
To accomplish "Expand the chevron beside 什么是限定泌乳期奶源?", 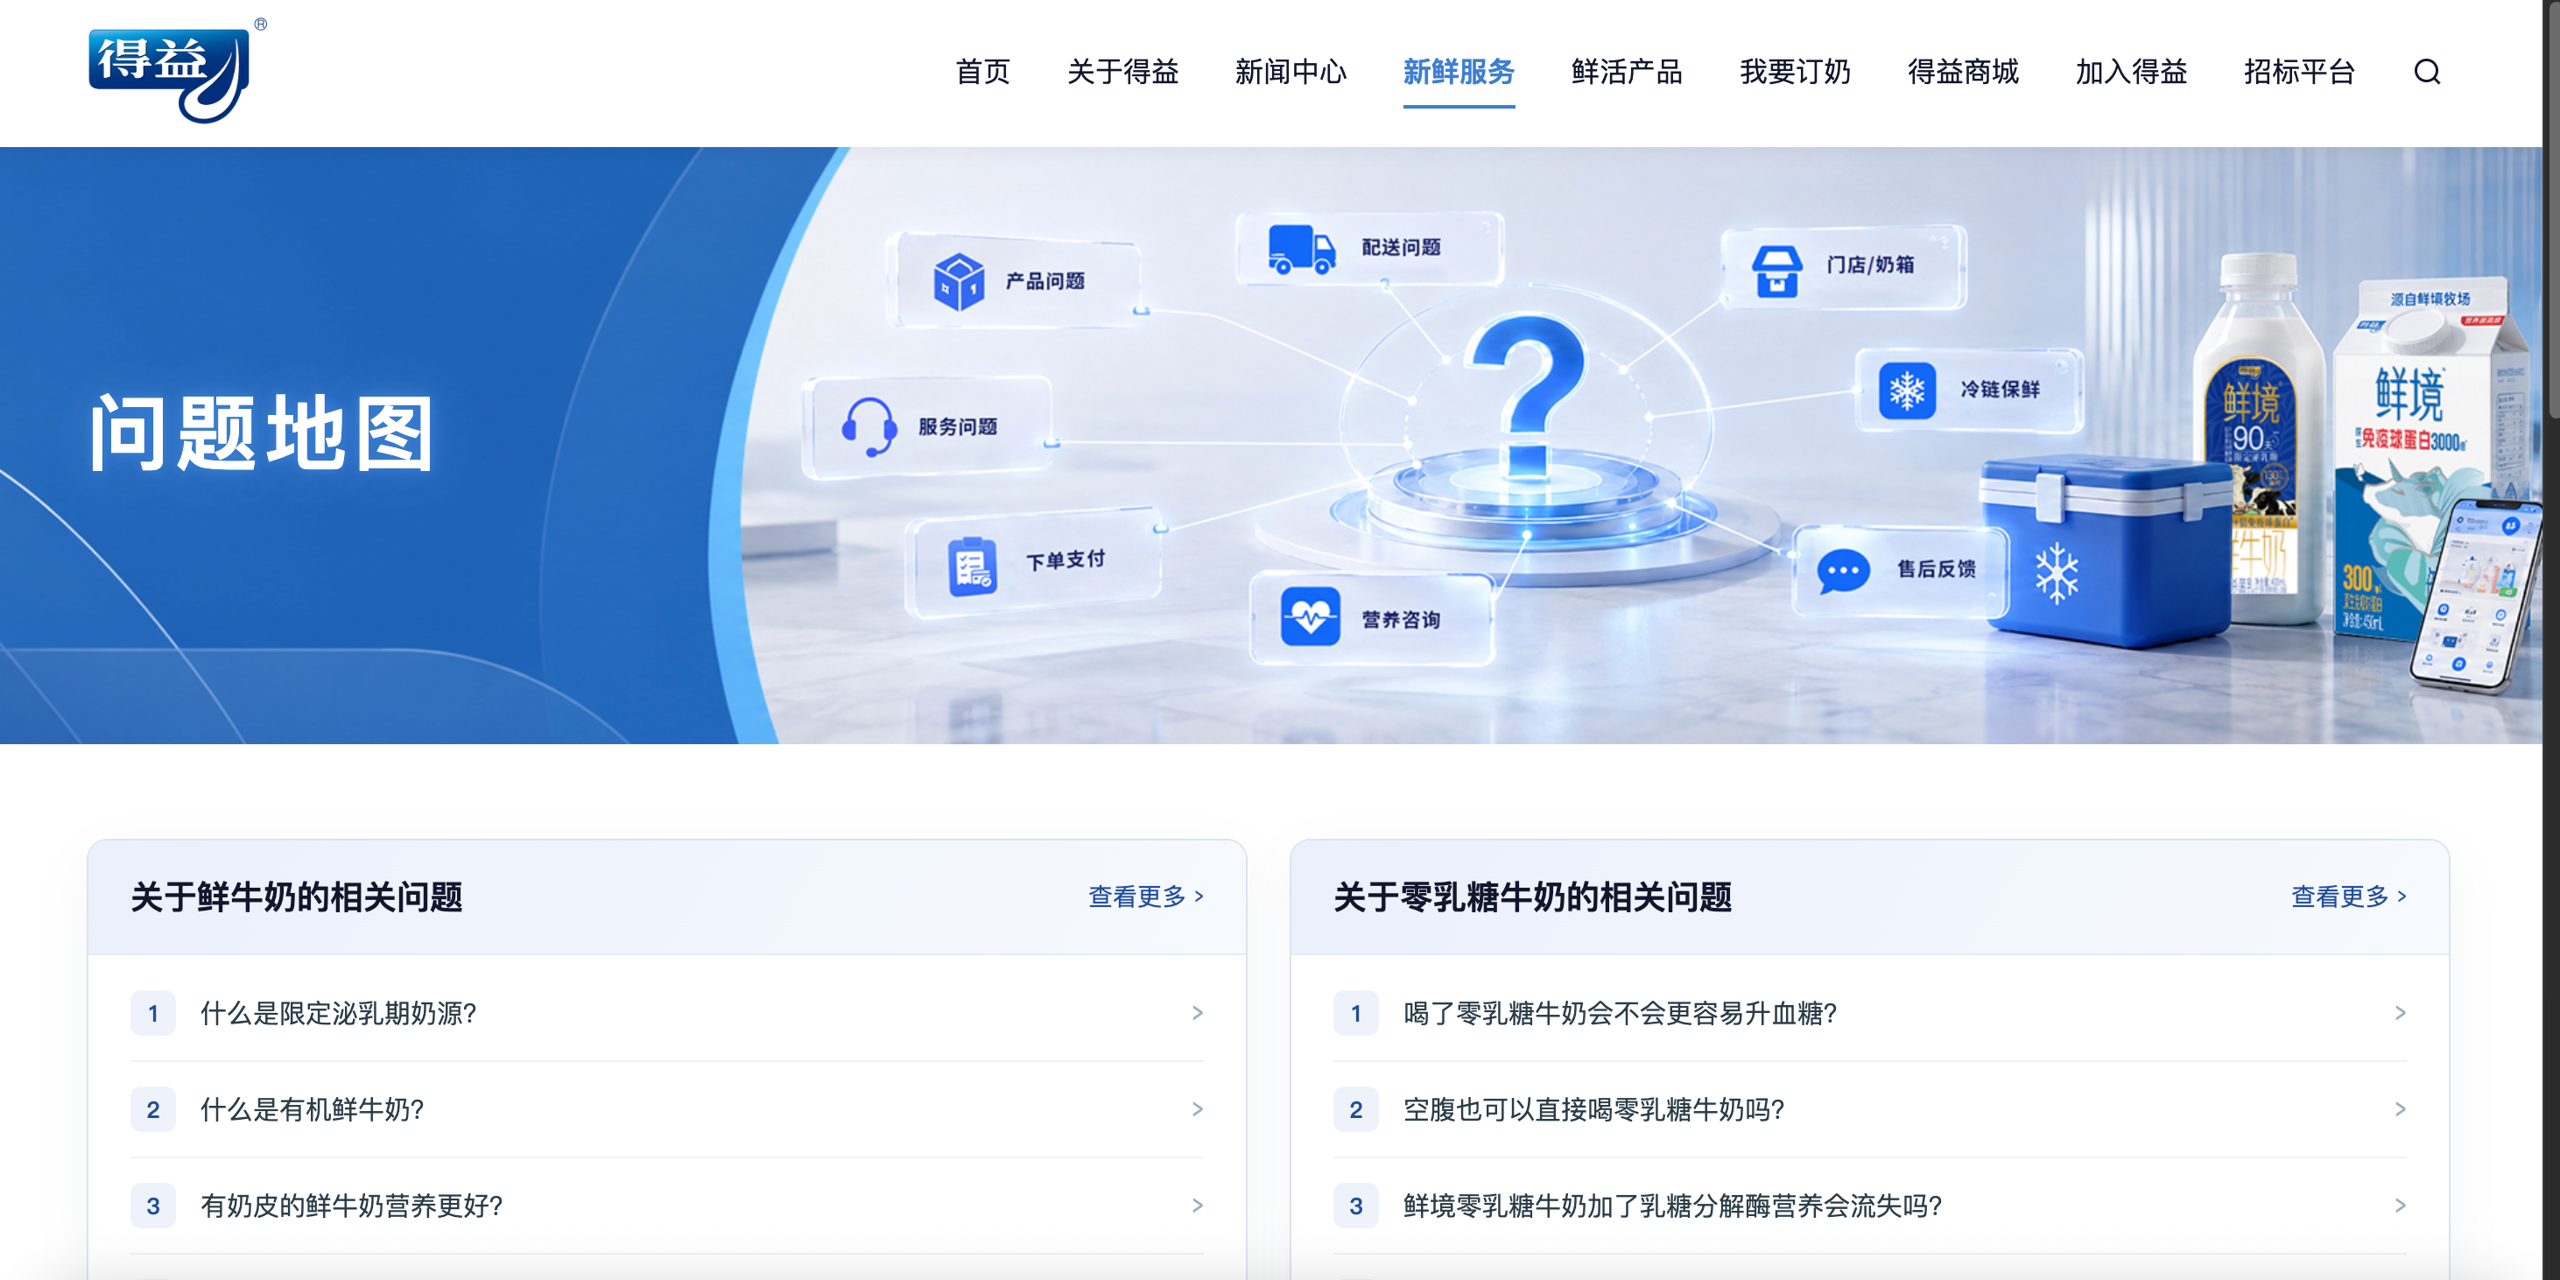I will 1197,1013.
